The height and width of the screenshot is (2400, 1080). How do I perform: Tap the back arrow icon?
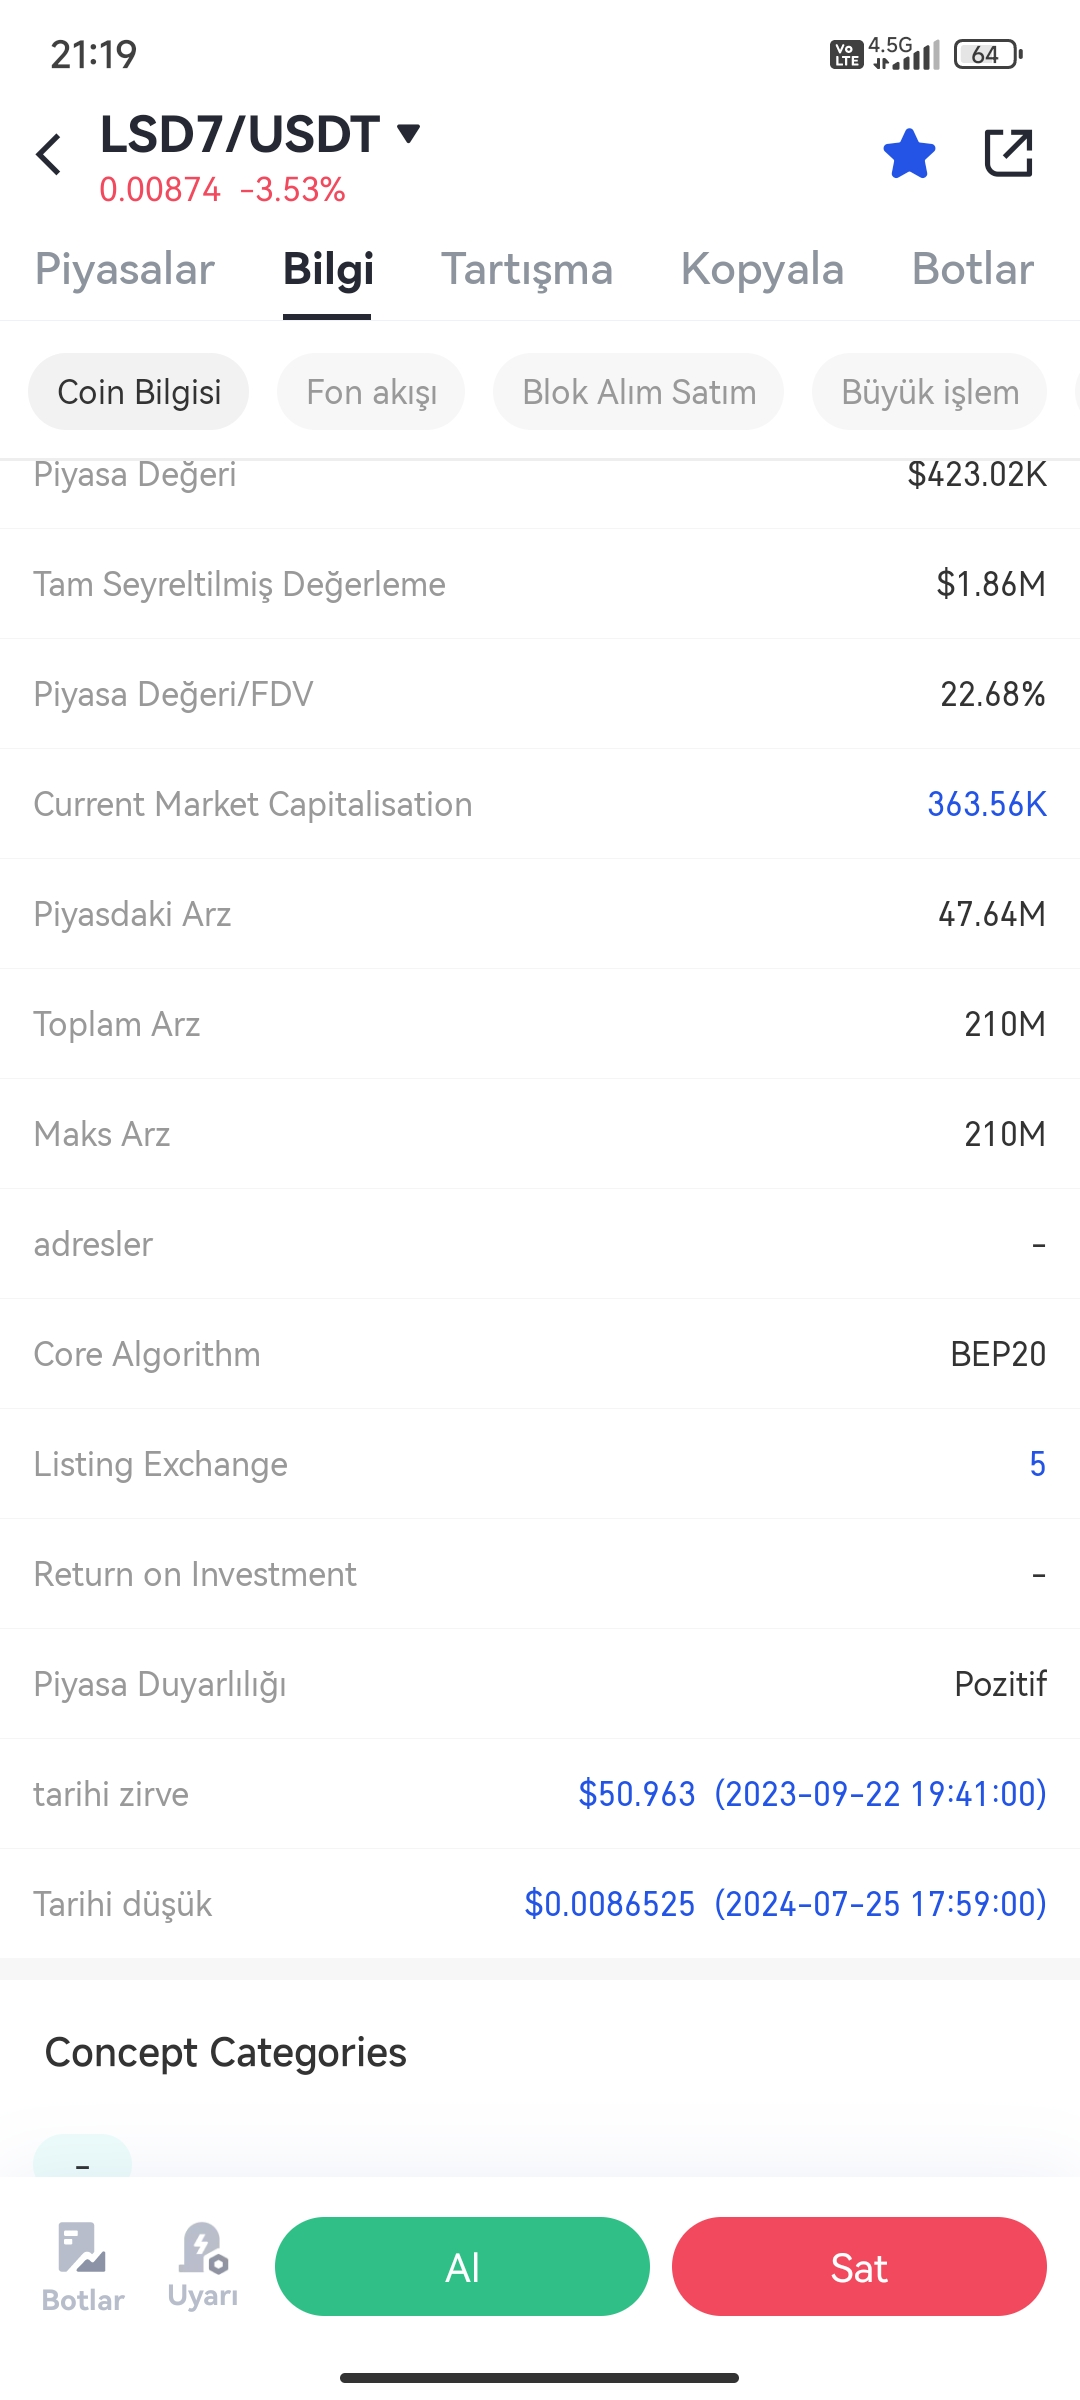tap(49, 154)
